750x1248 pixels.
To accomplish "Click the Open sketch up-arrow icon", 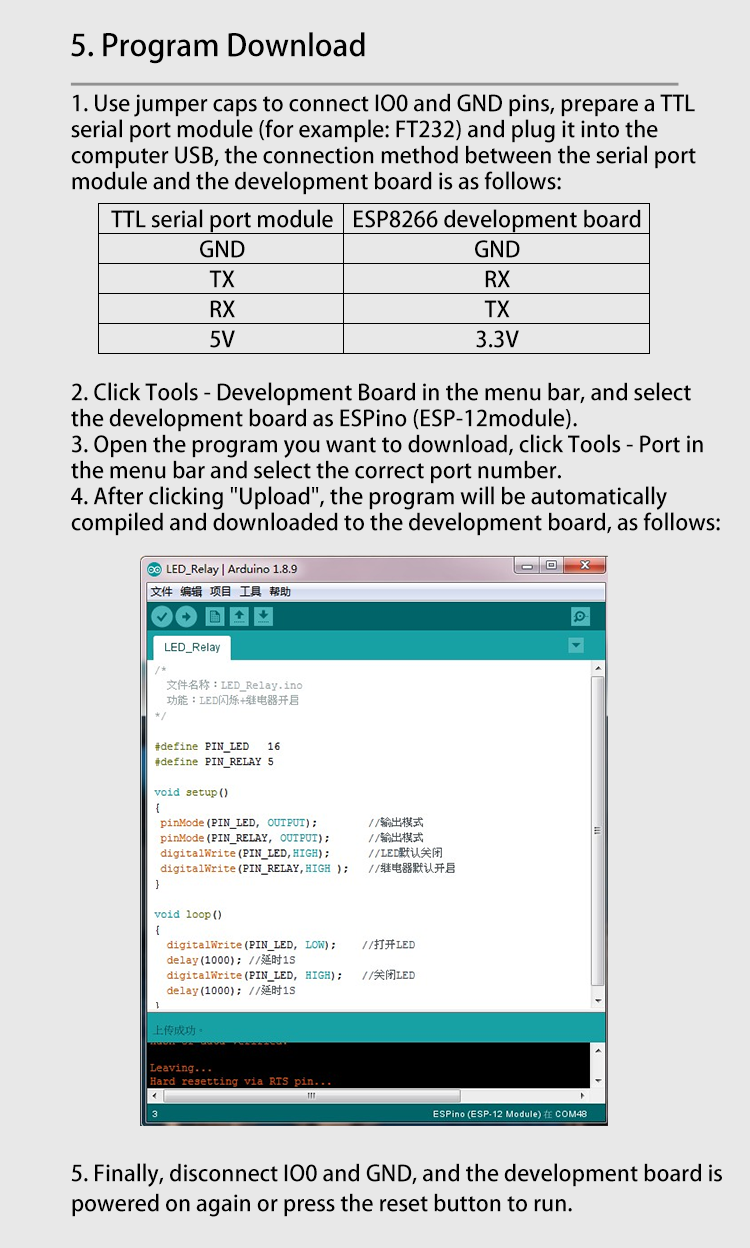I will [x=239, y=617].
